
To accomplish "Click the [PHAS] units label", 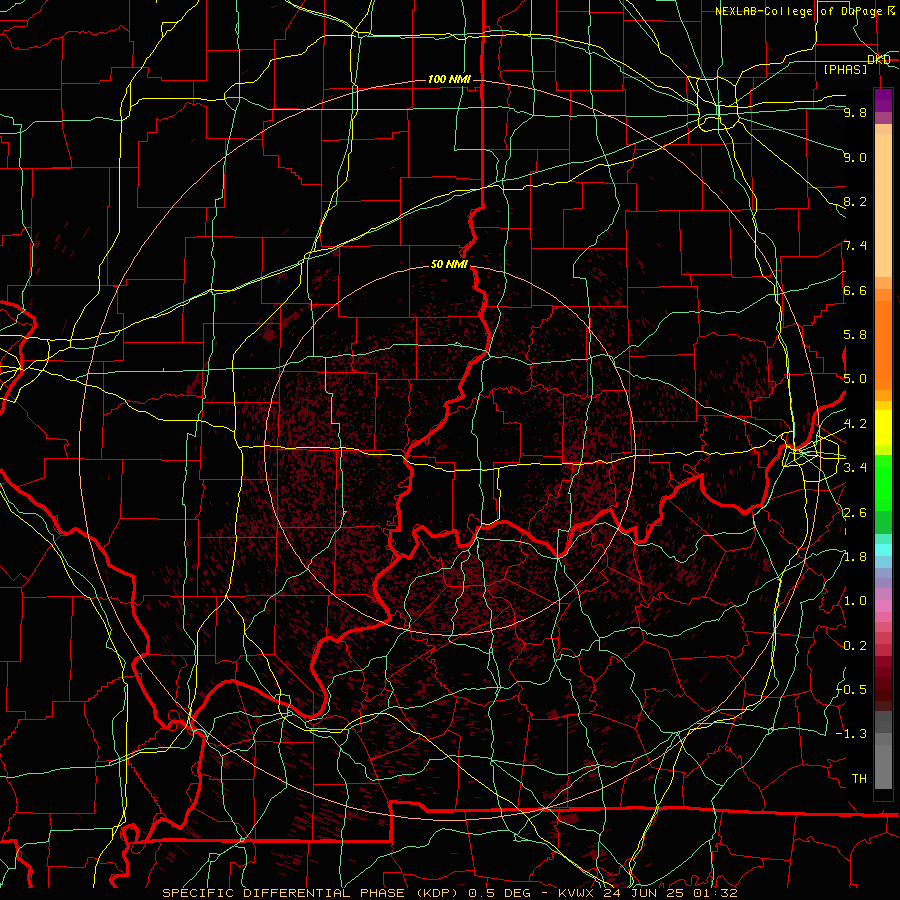I will [845, 69].
